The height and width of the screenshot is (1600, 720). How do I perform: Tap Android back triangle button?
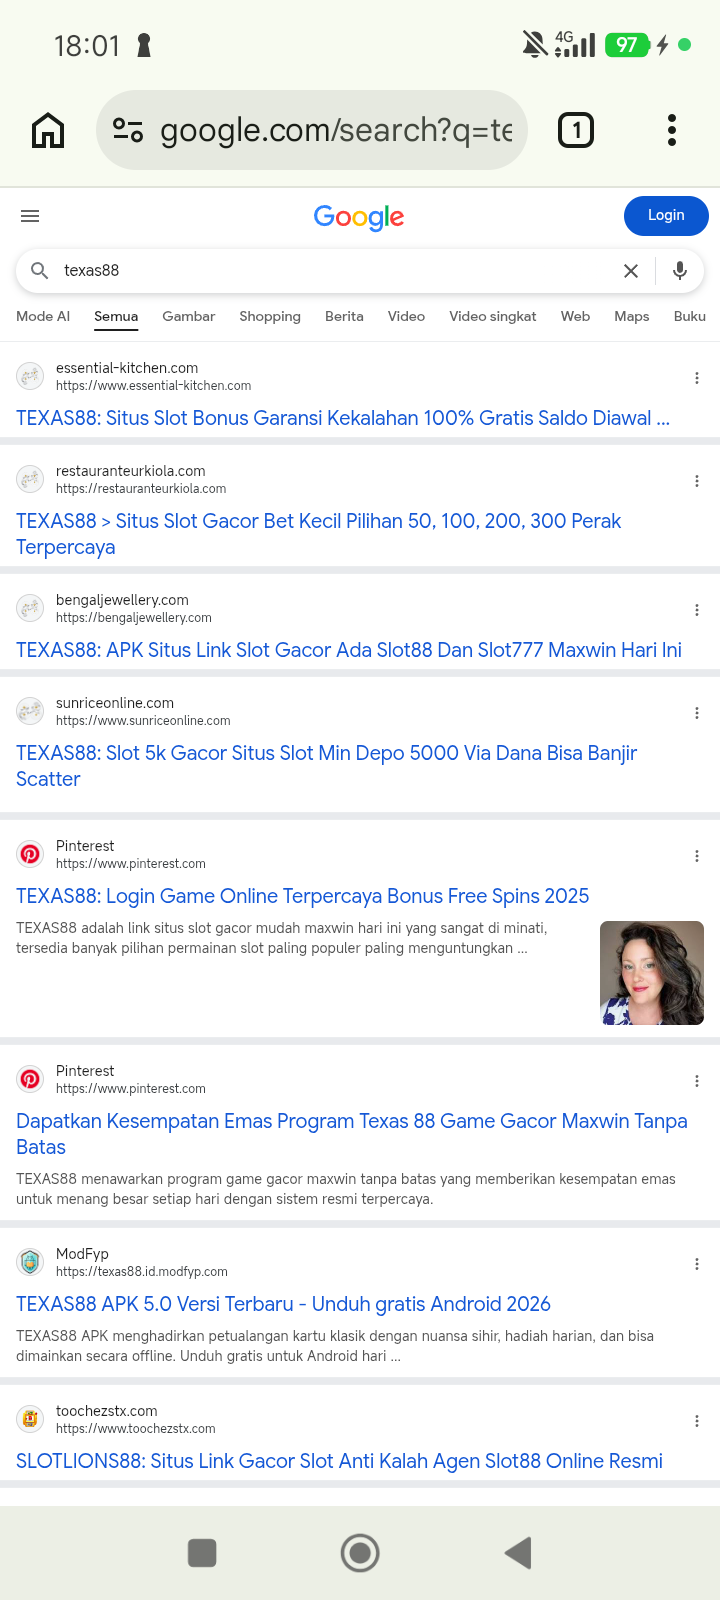(517, 1553)
